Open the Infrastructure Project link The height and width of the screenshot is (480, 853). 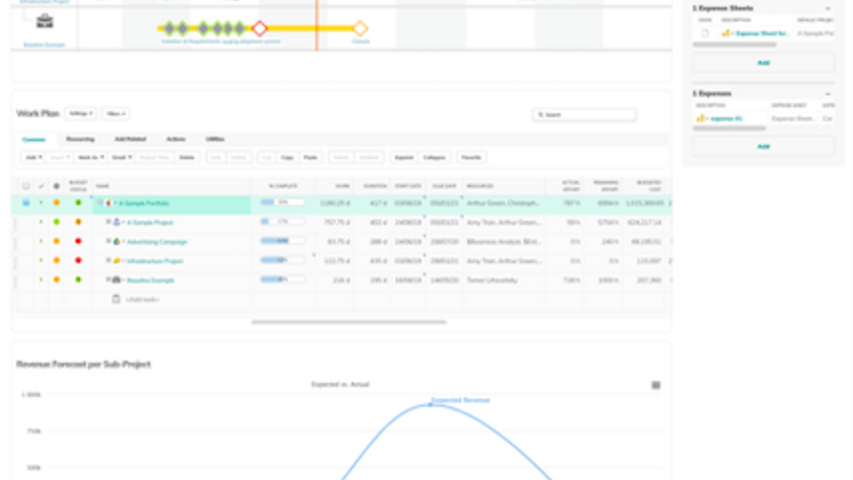click(155, 261)
